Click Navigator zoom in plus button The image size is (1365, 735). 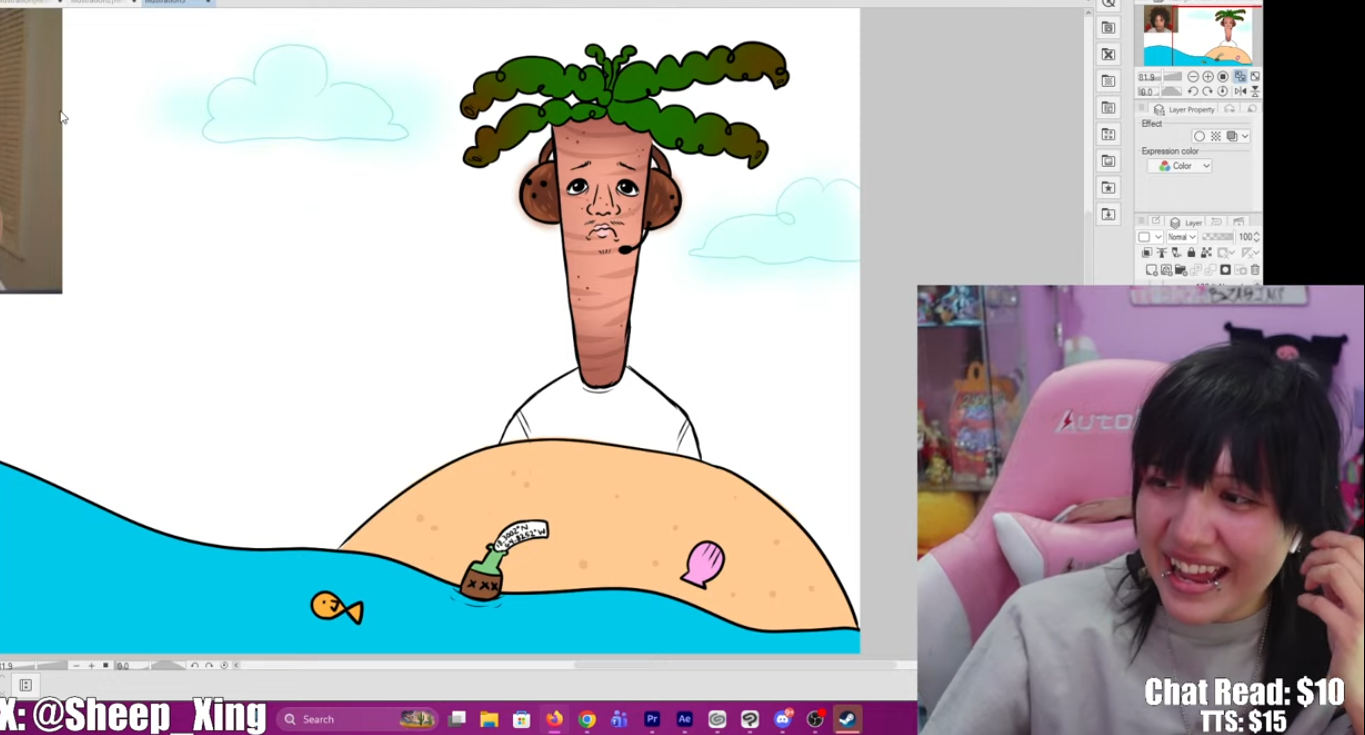[1208, 76]
